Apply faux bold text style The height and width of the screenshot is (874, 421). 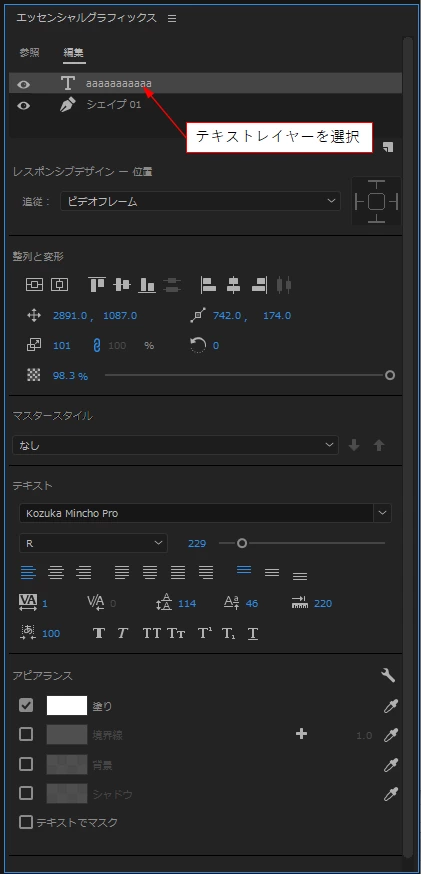99,633
